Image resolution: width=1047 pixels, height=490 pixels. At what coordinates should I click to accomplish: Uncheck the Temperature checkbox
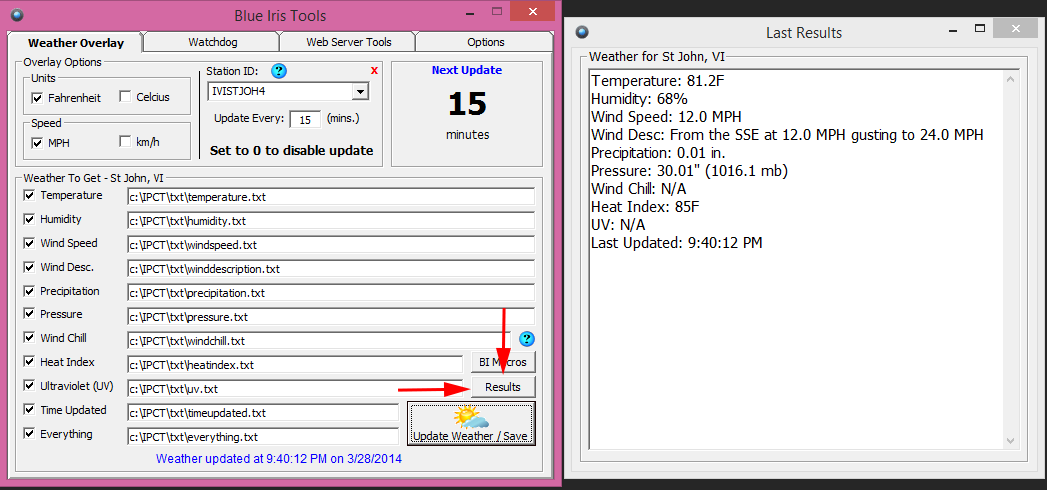[x=29, y=196]
